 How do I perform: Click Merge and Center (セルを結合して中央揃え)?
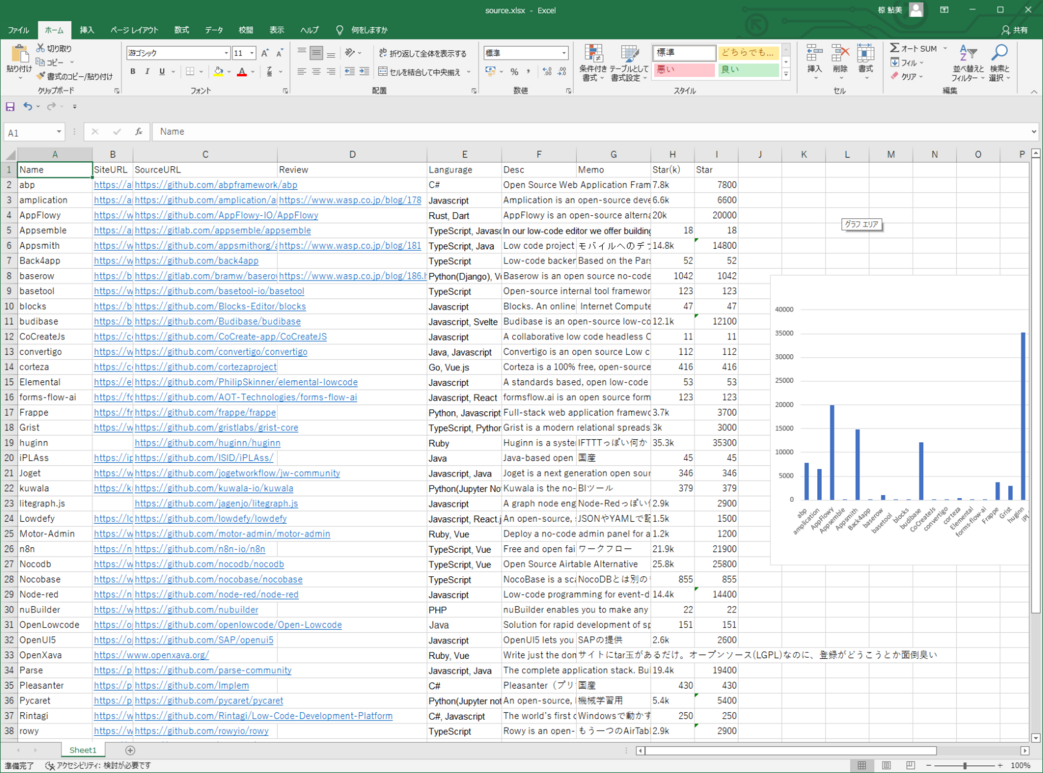click(x=420, y=72)
